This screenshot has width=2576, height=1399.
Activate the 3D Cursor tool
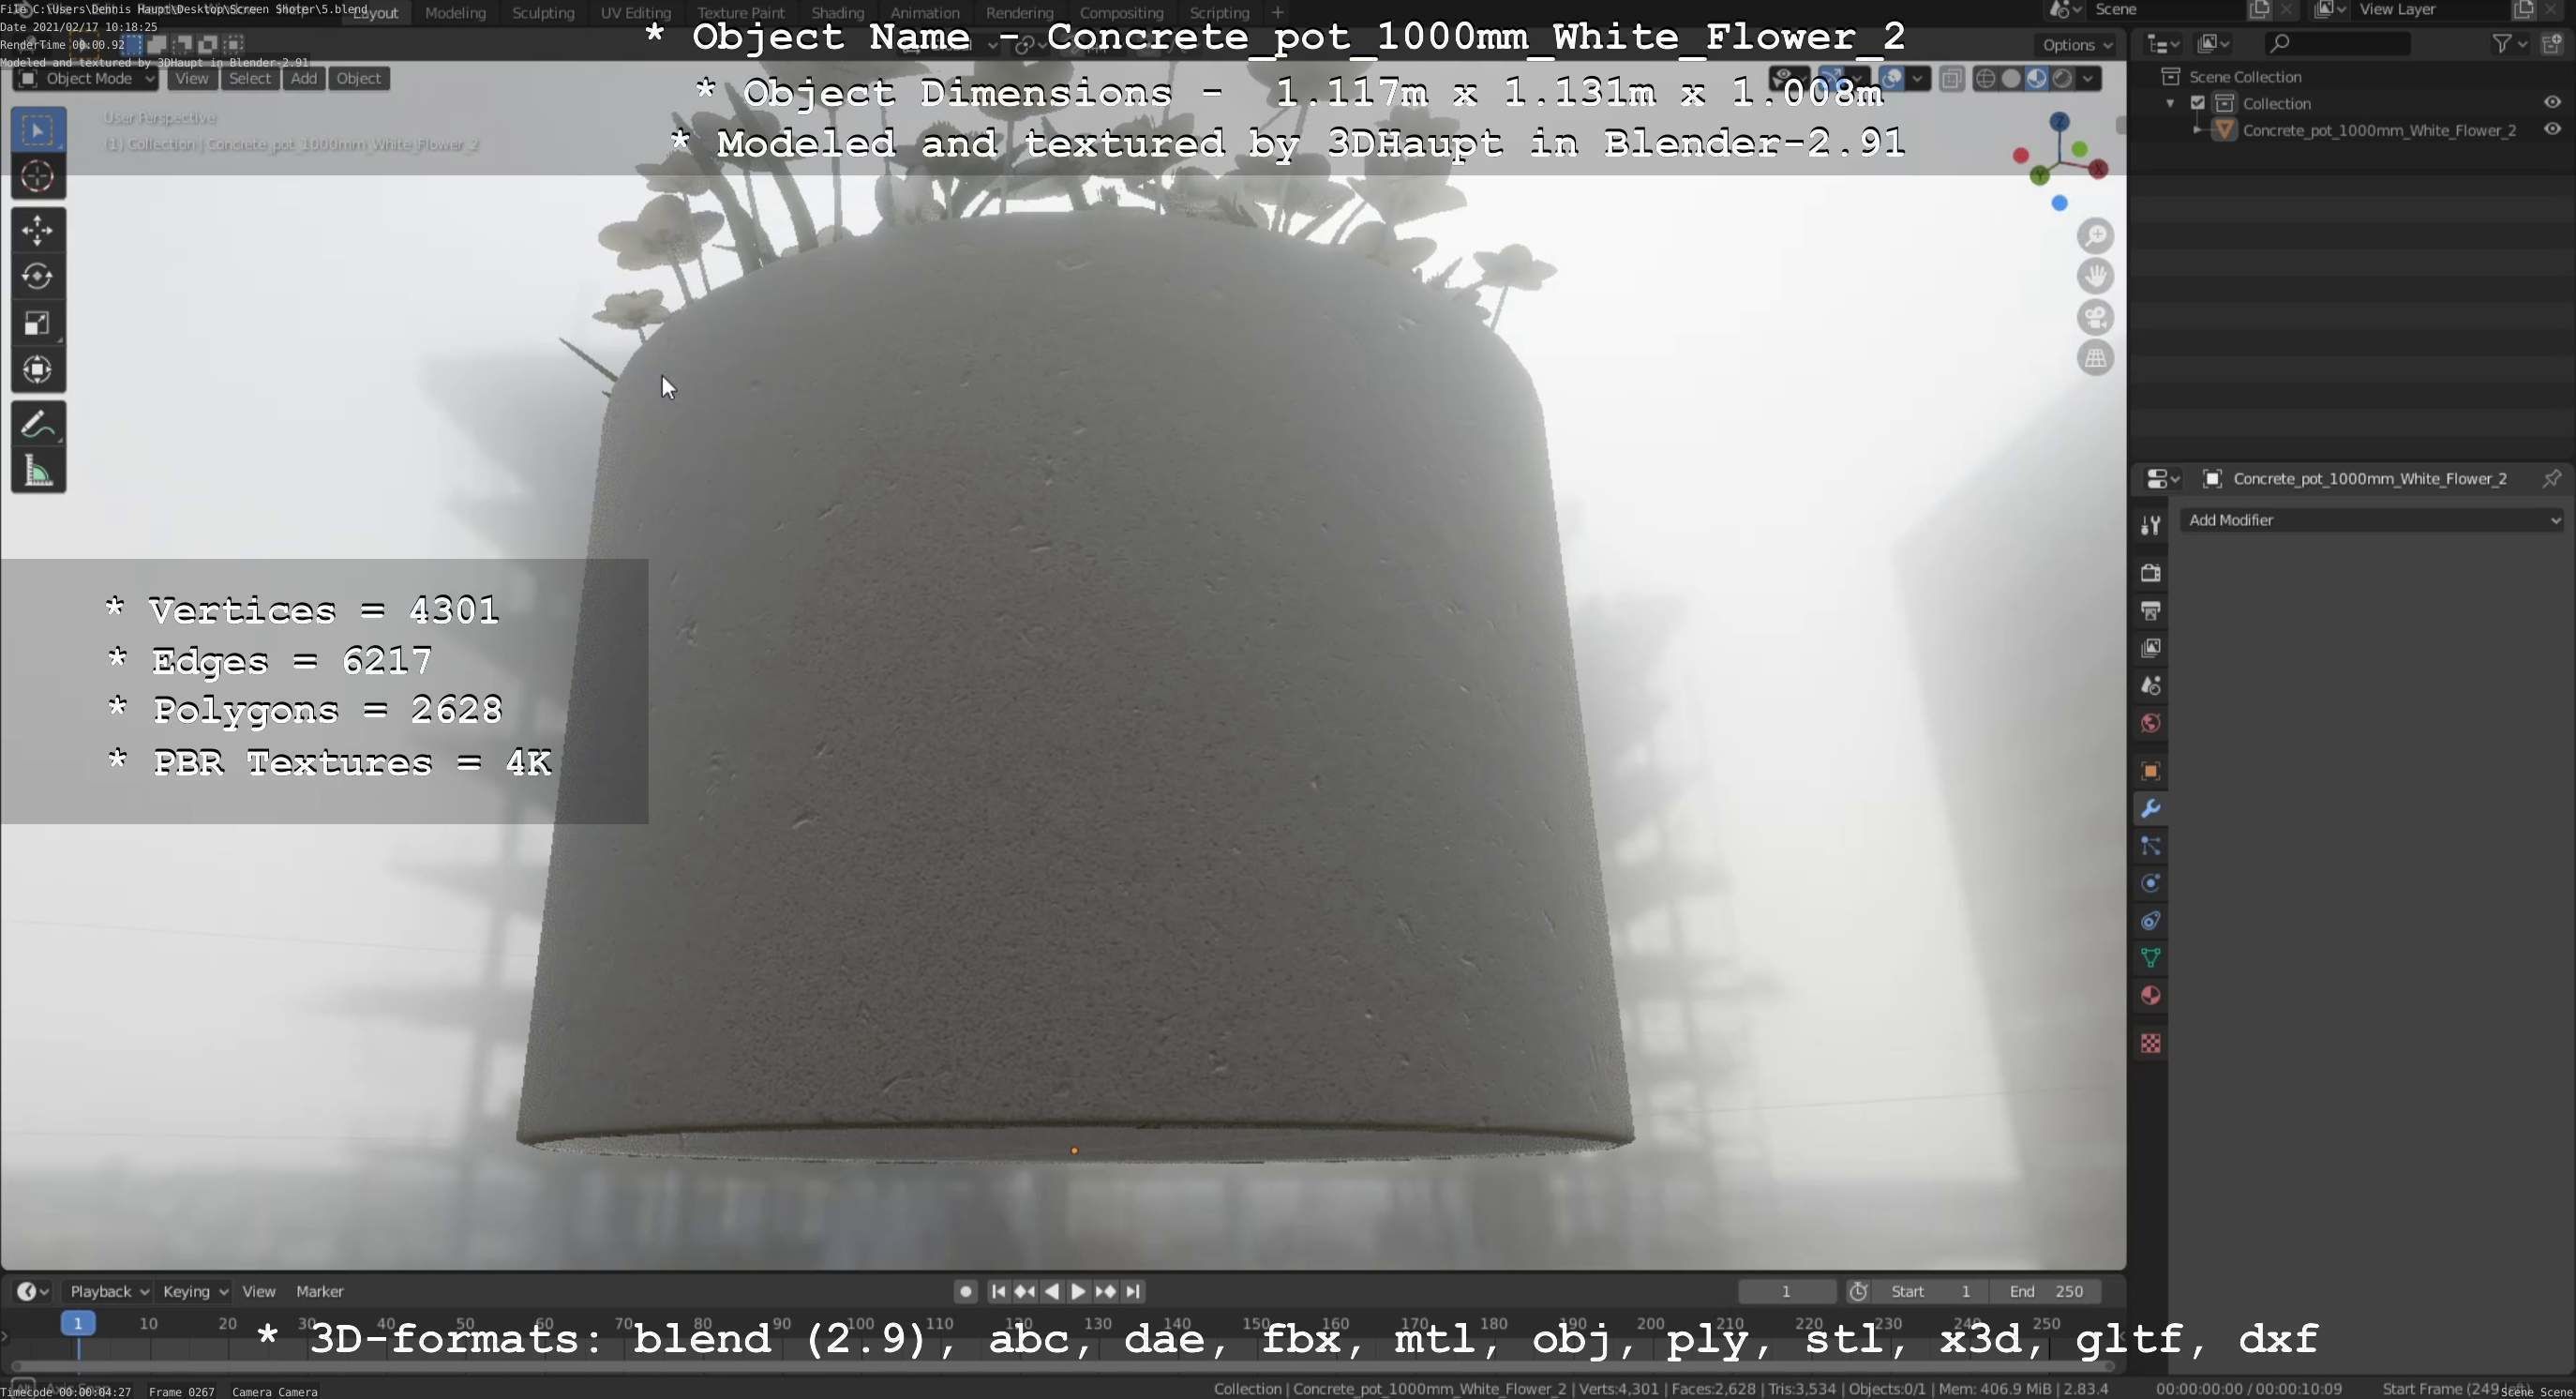(x=38, y=177)
